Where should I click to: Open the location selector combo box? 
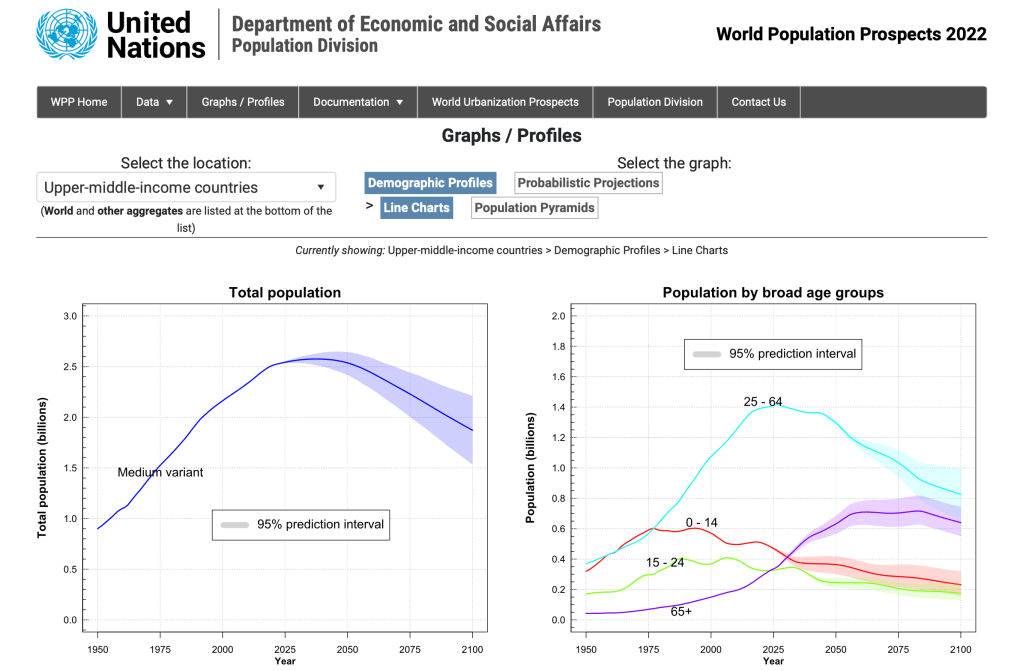tap(186, 187)
